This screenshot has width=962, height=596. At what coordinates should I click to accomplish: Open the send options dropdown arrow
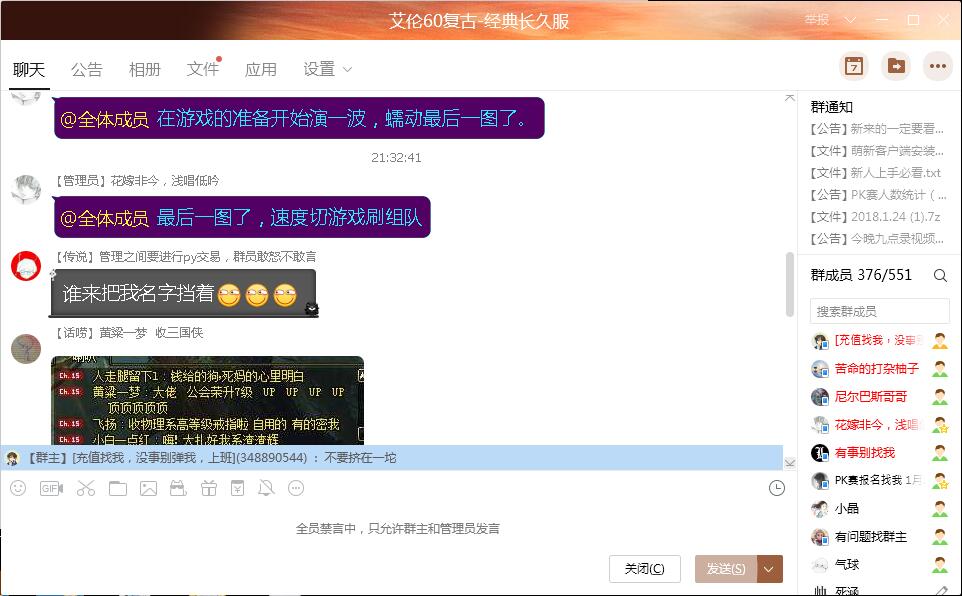[x=769, y=569]
